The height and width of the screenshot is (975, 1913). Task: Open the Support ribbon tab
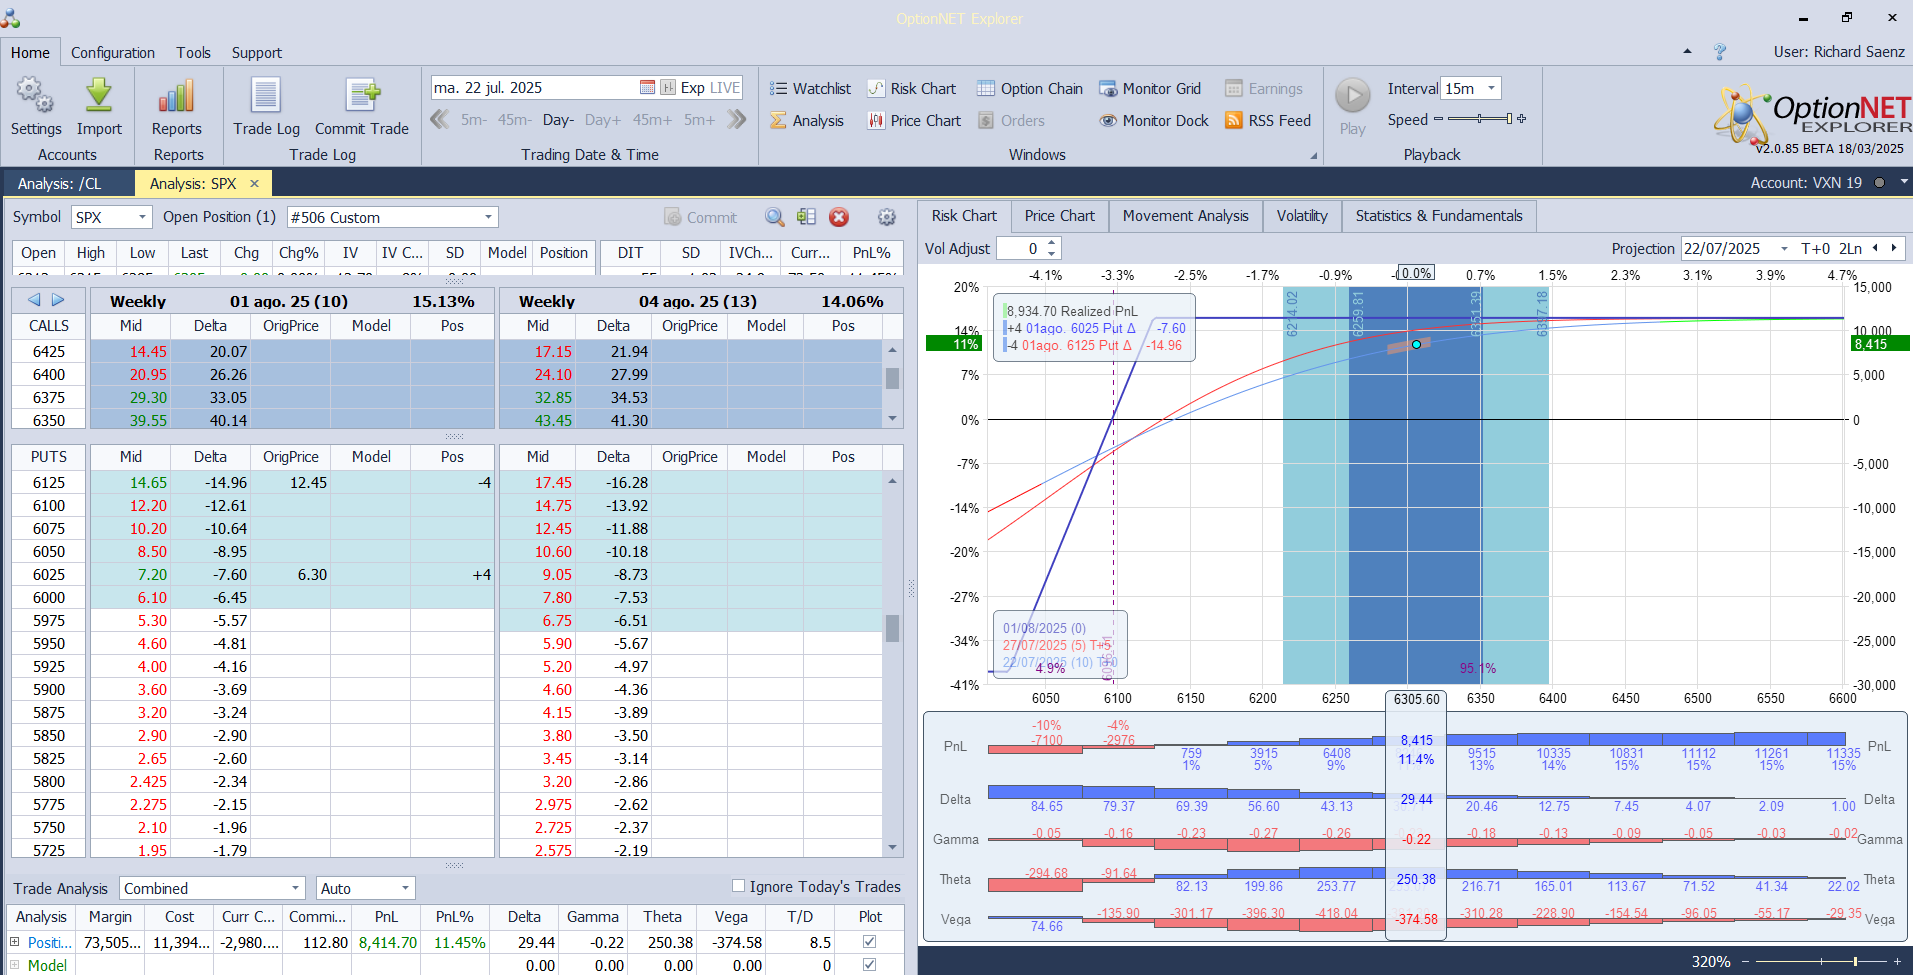click(x=257, y=53)
